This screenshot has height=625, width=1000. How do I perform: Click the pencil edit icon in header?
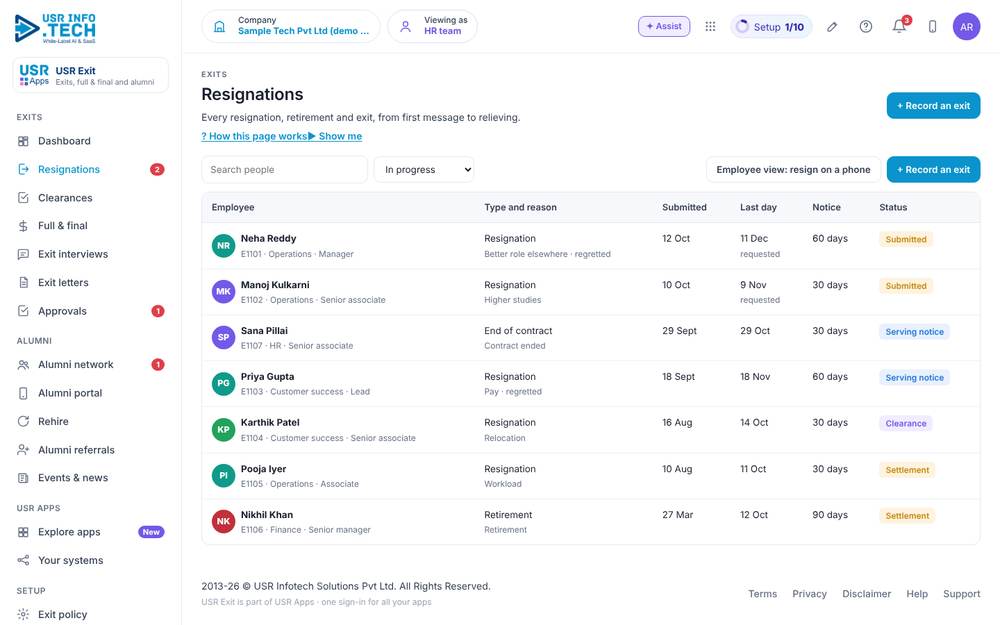(x=832, y=27)
